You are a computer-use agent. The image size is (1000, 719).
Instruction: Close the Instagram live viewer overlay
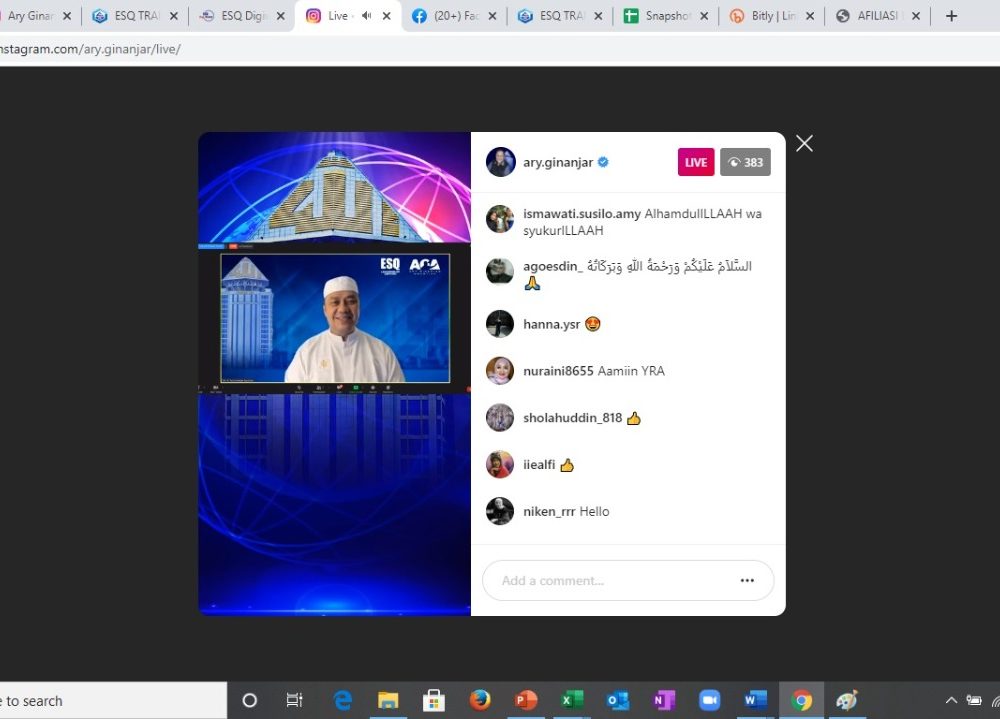[804, 143]
